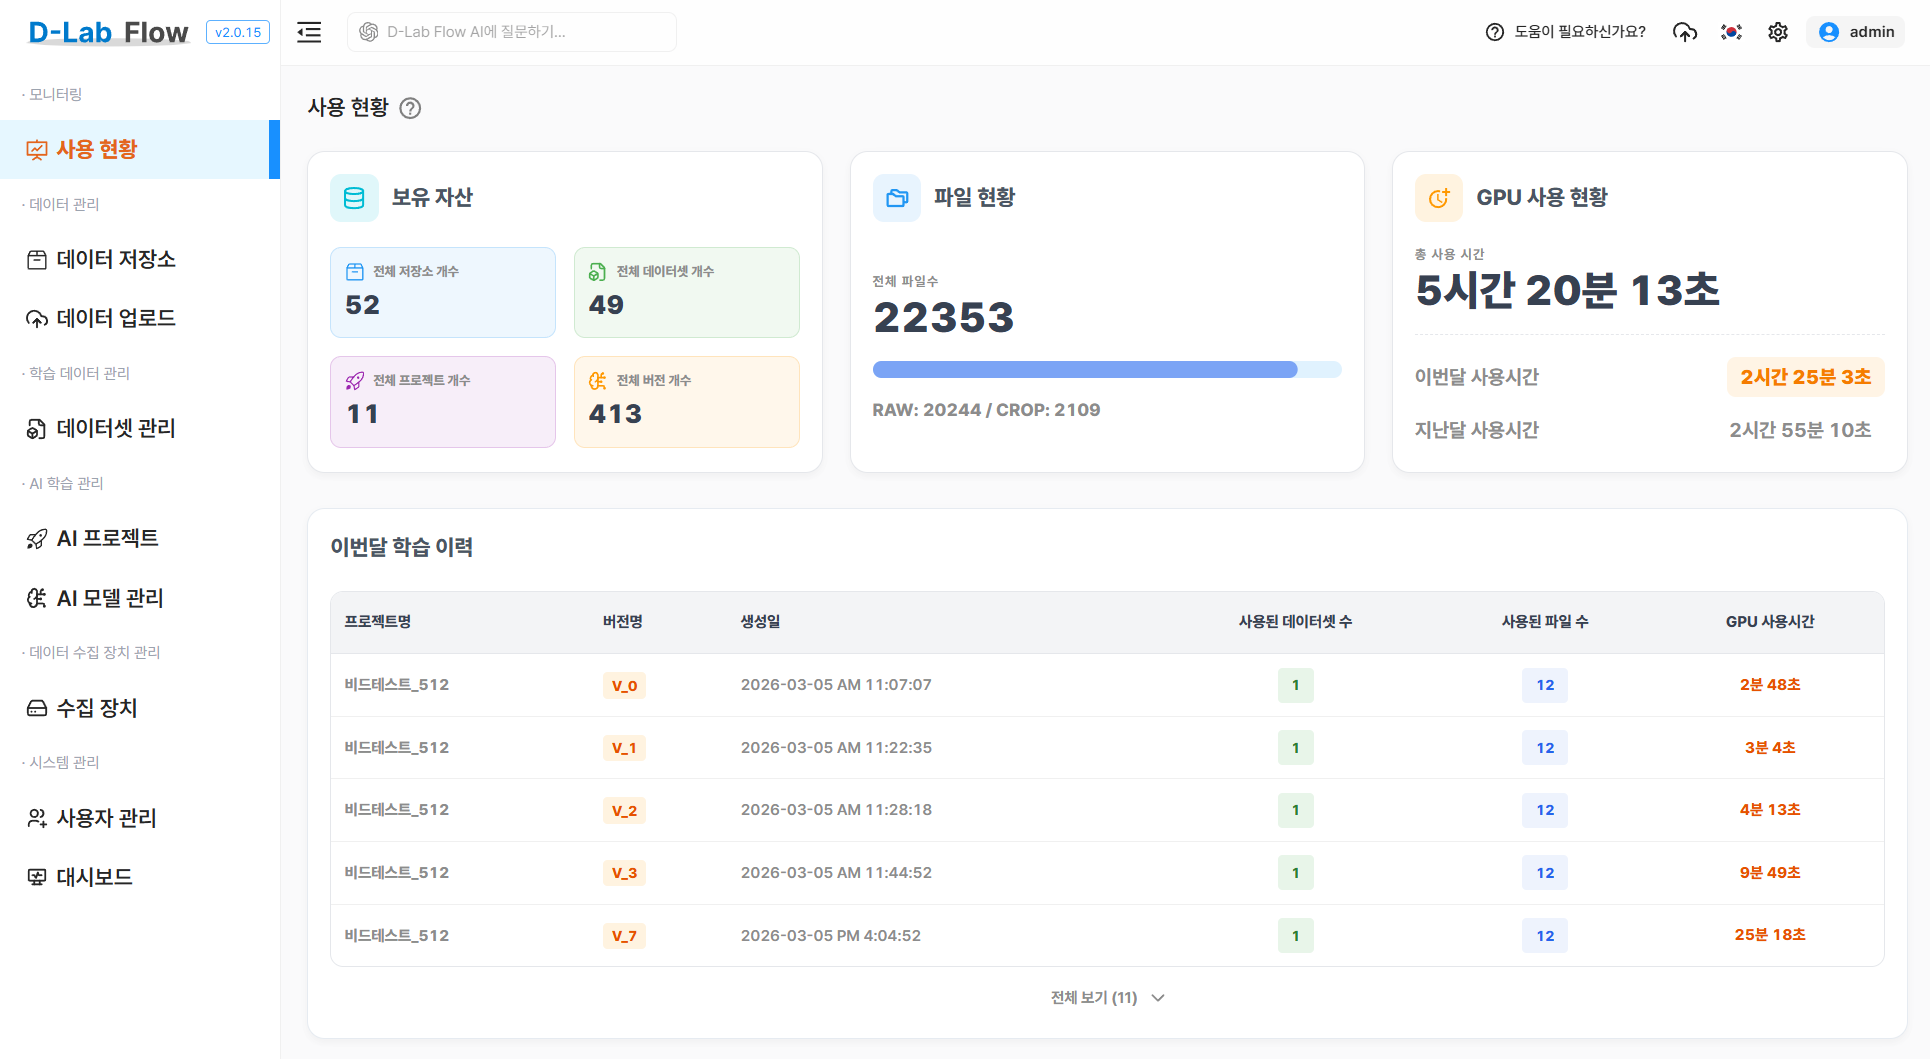Click the cloud upload icon in the header

(x=1685, y=32)
